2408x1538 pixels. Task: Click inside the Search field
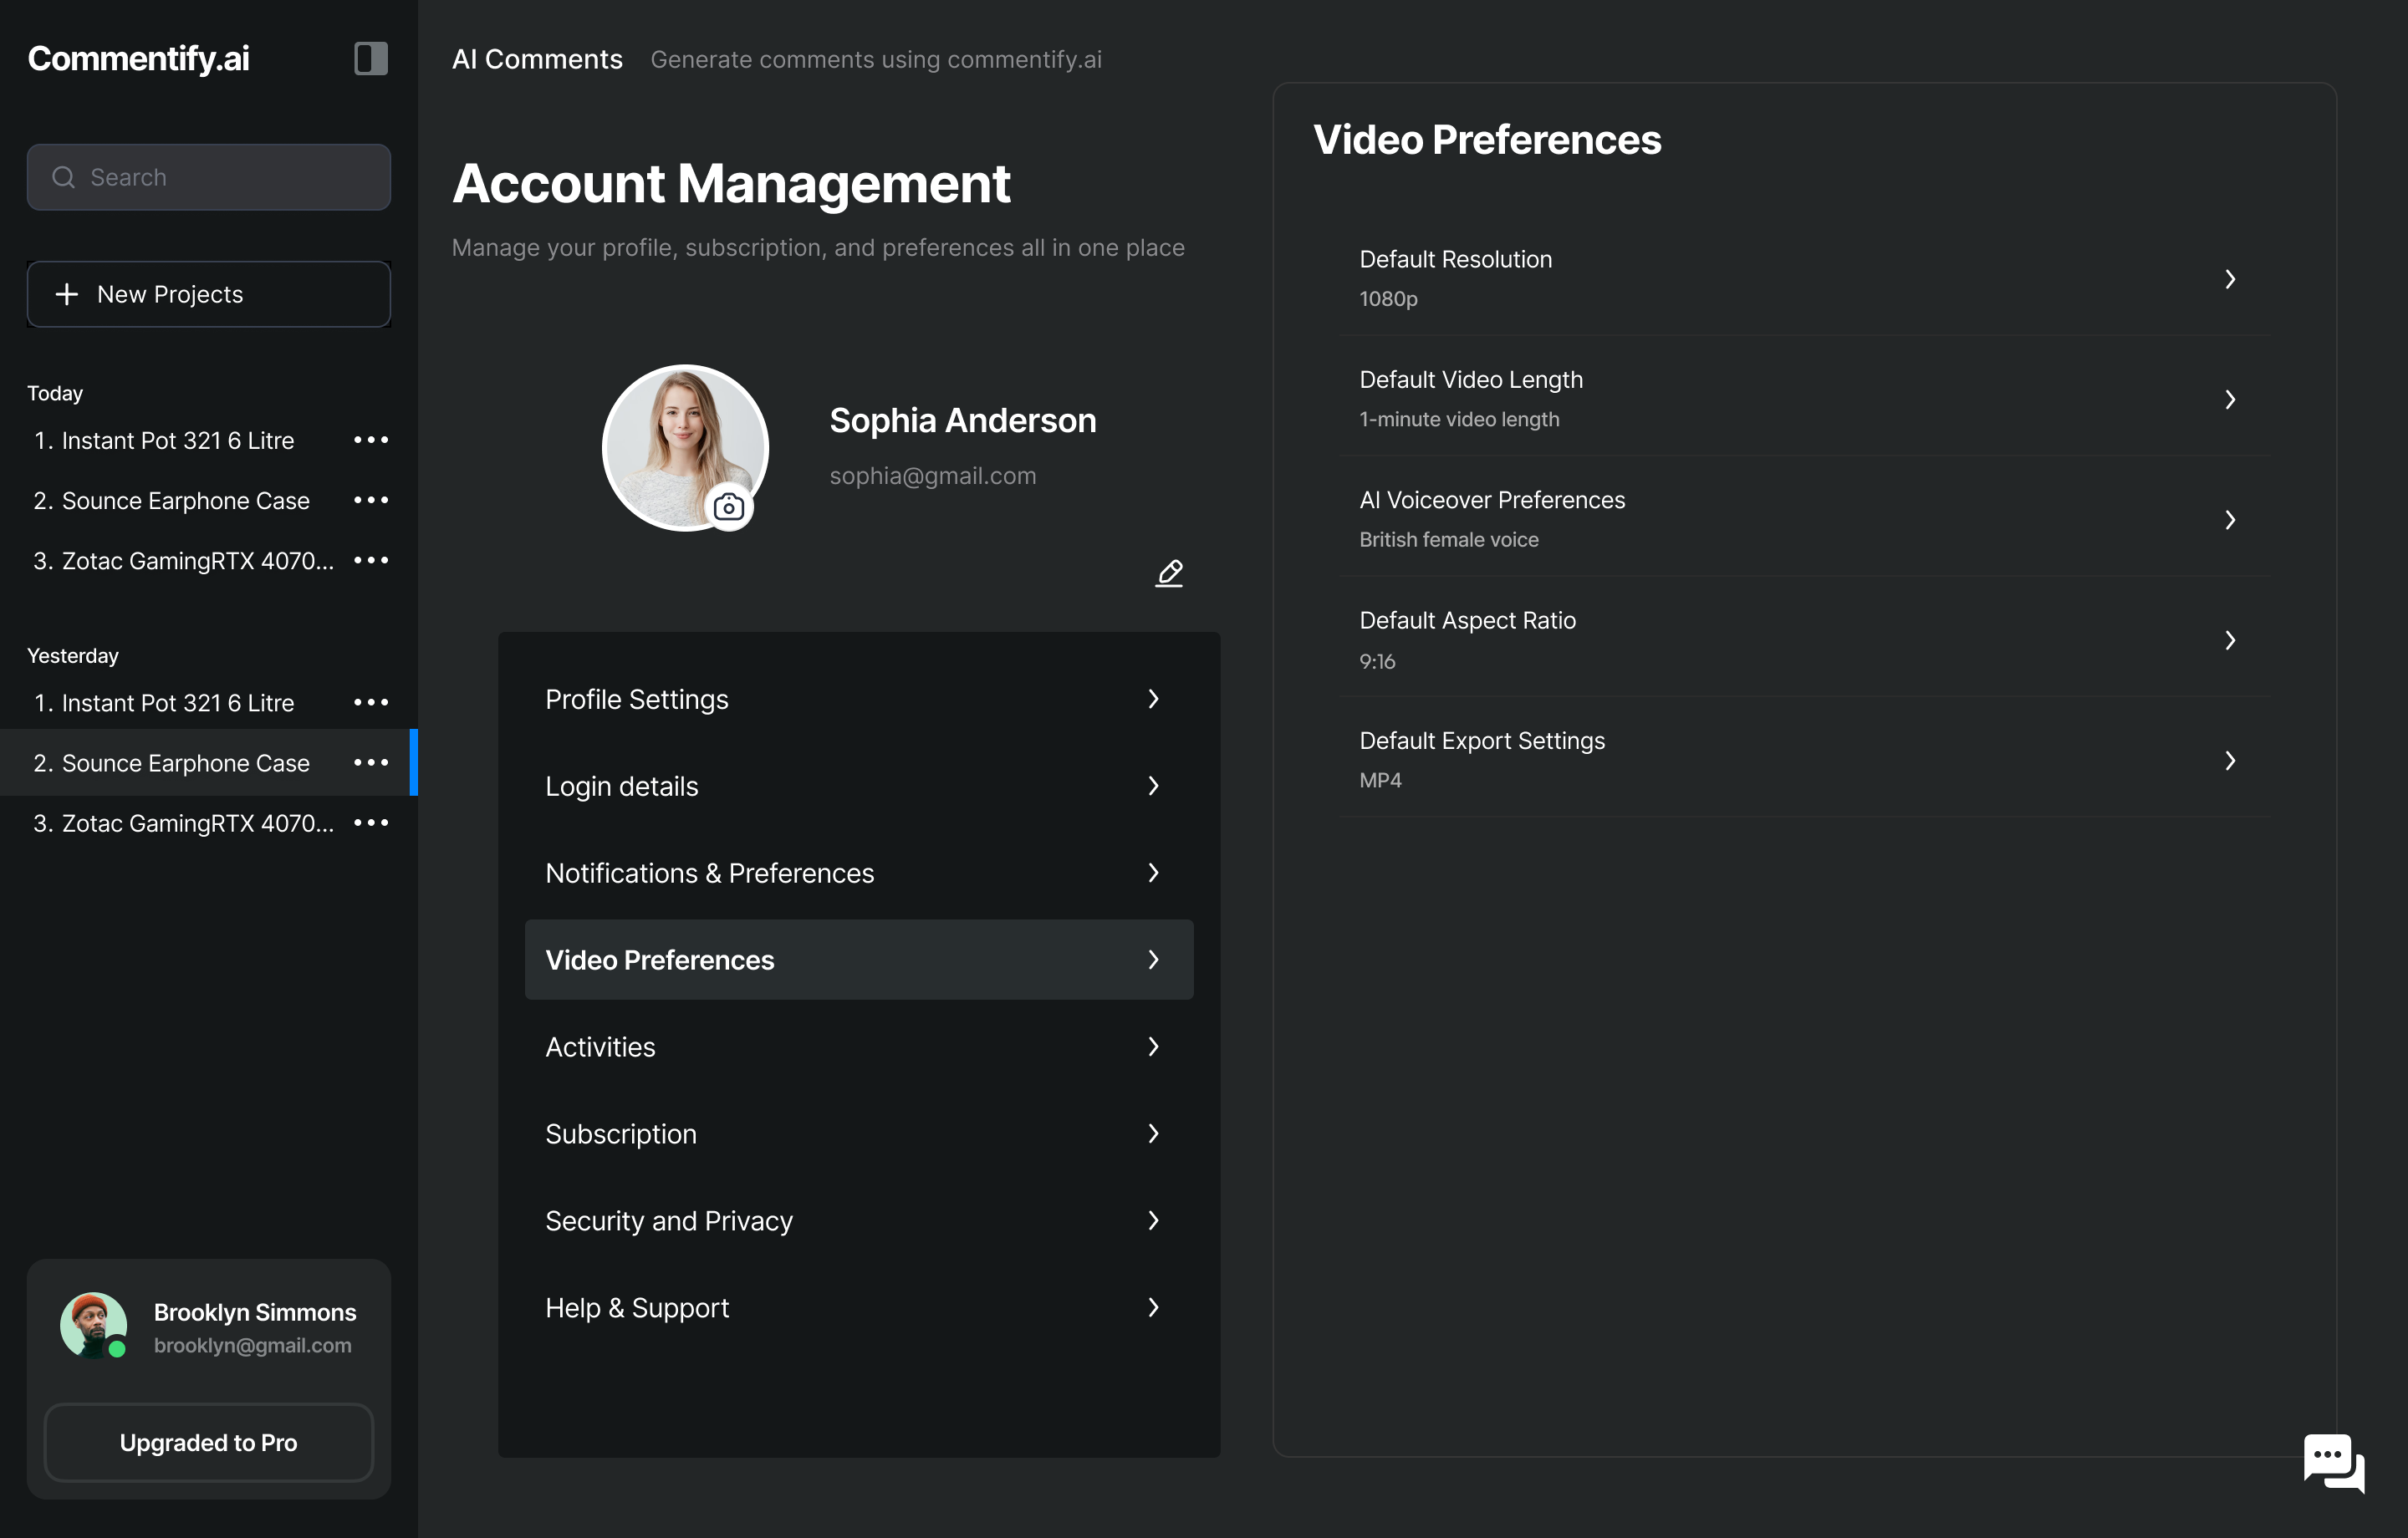click(x=208, y=177)
